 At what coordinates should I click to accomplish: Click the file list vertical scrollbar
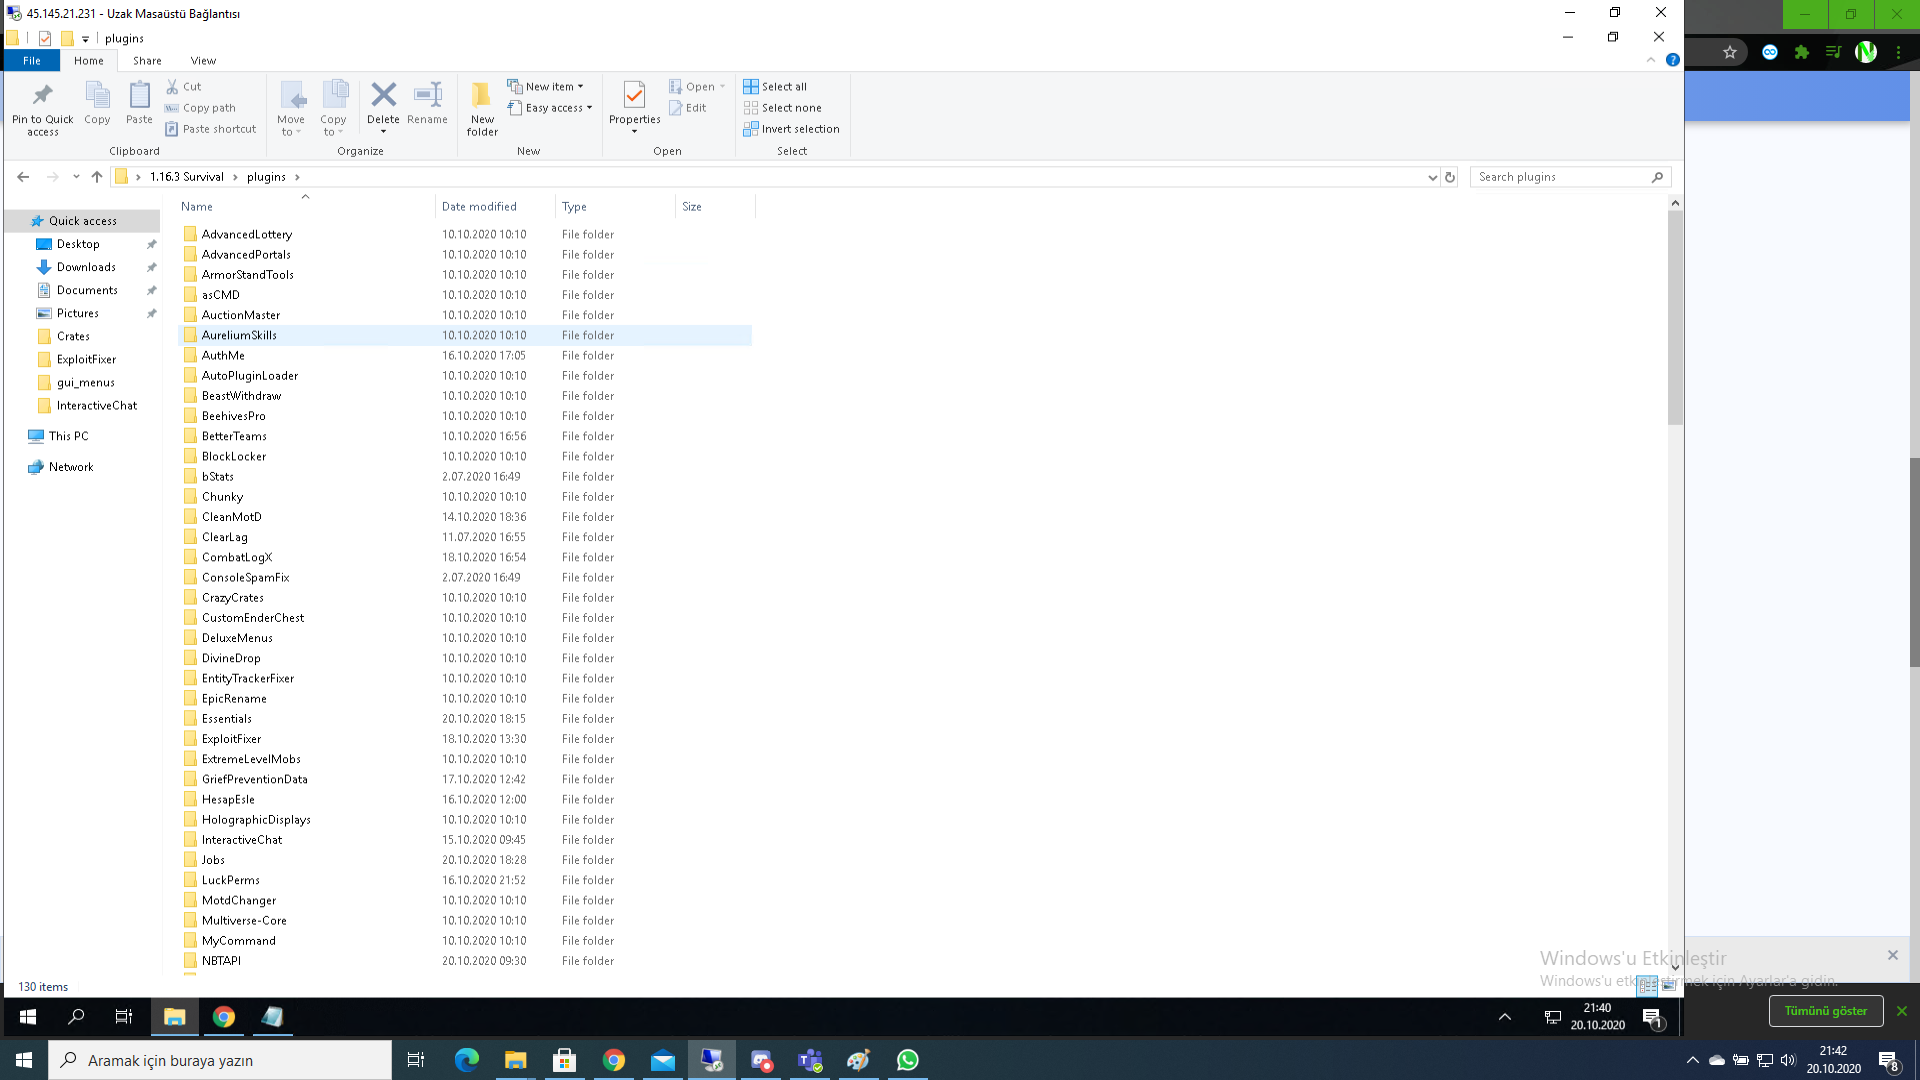coord(1675,318)
